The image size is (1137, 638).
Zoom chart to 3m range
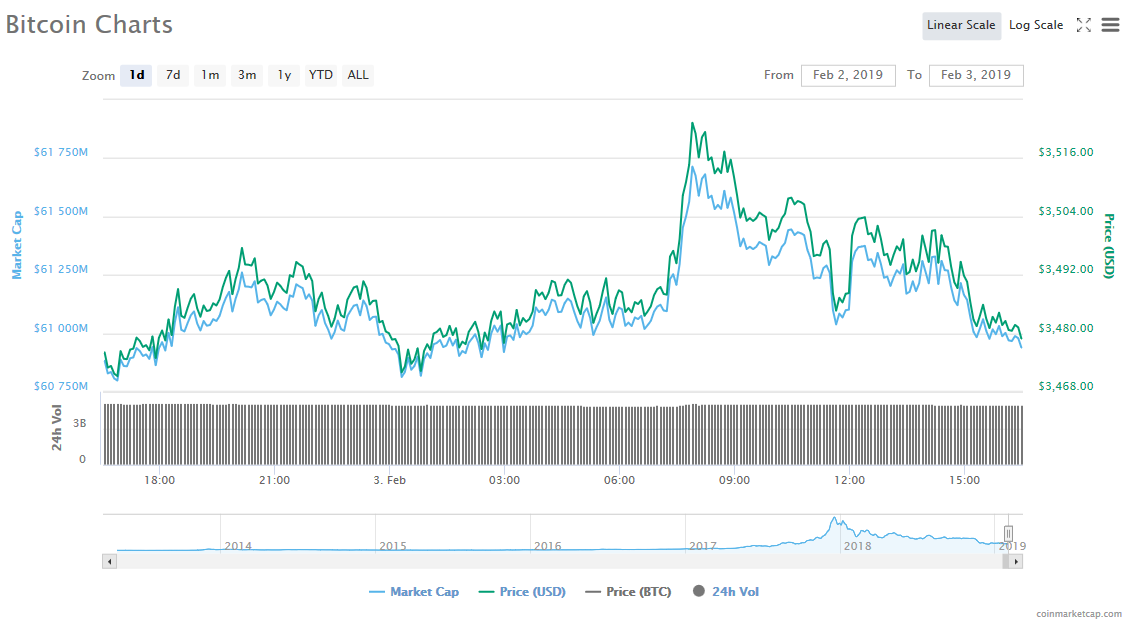click(x=247, y=75)
